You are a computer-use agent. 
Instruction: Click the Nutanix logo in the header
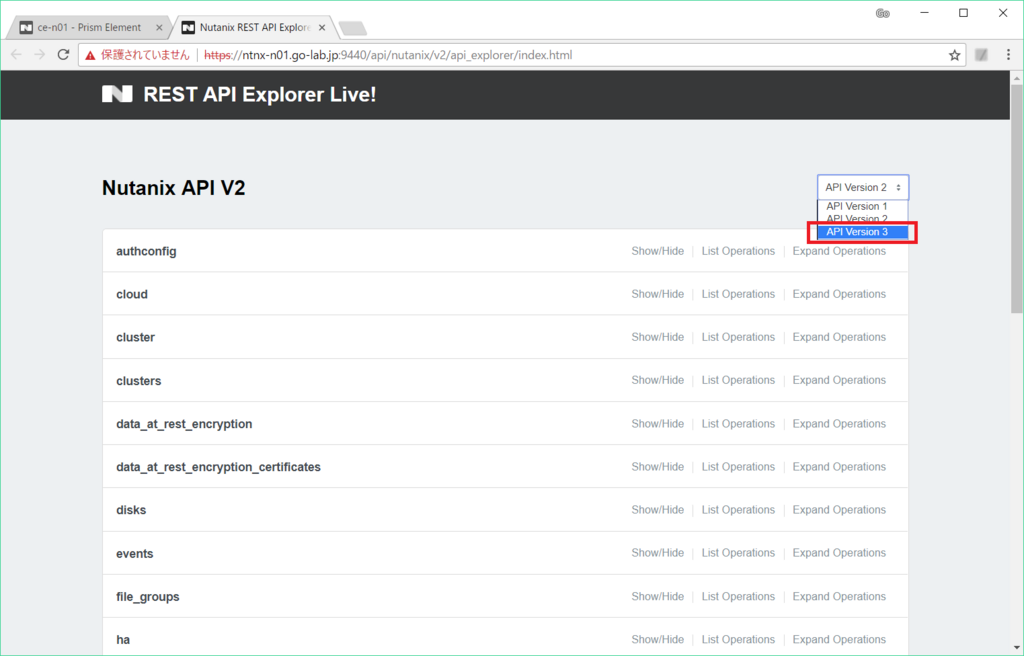pos(116,95)
